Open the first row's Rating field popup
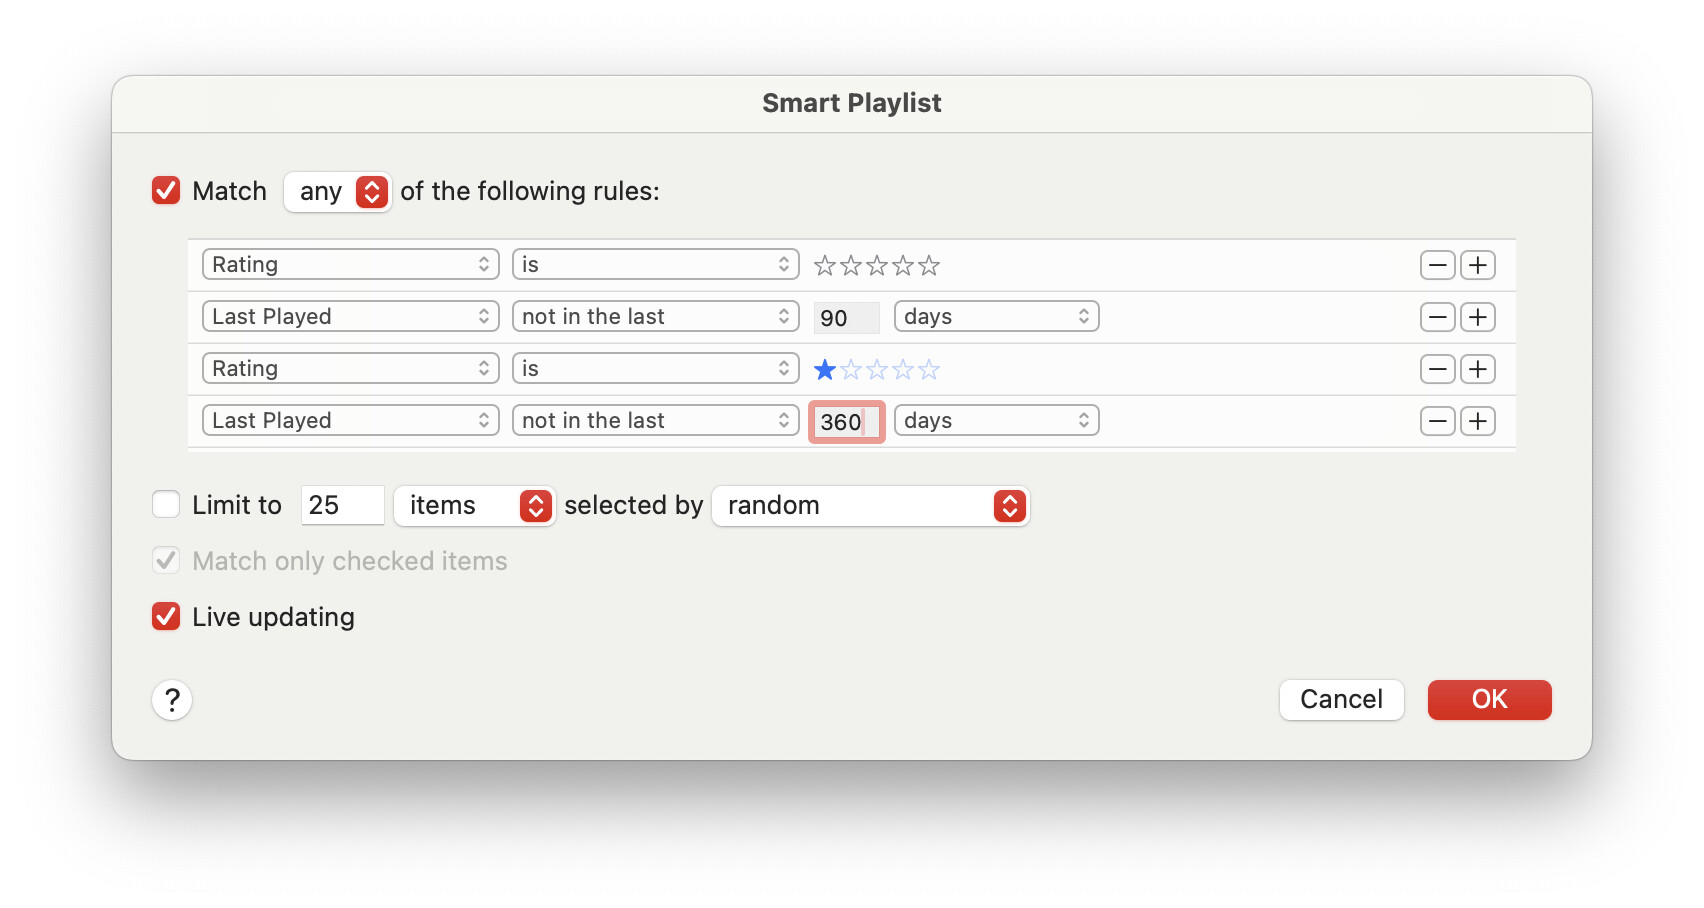 point(350,265)
